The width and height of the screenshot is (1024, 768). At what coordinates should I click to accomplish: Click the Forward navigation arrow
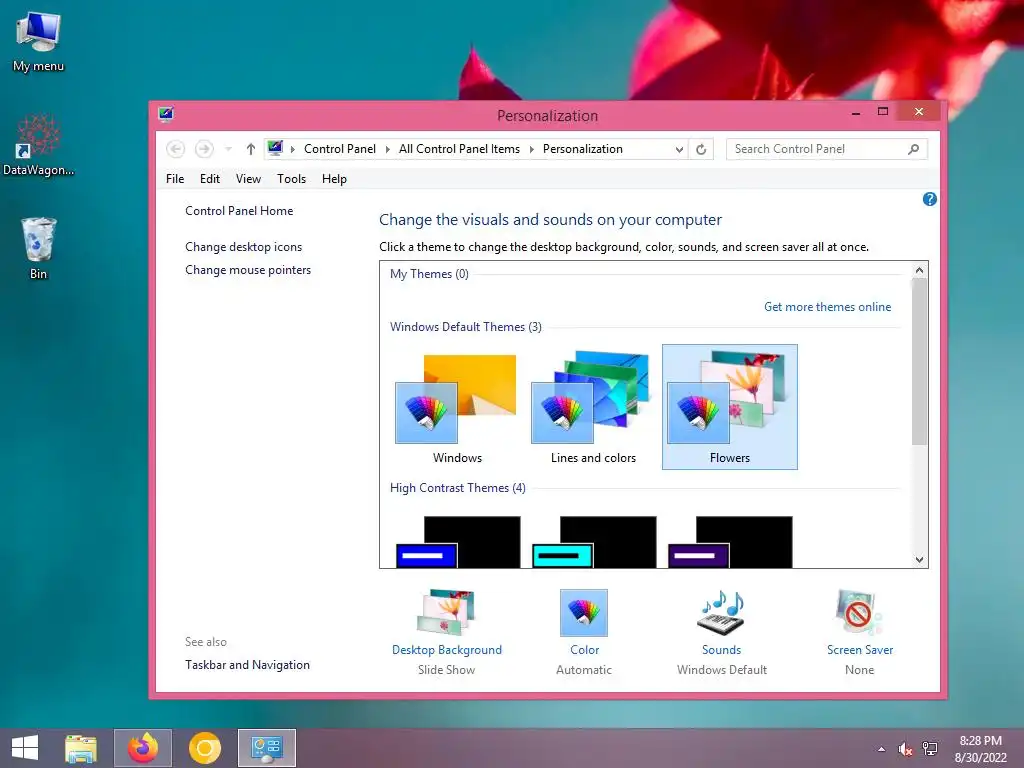[x=204, y=149]
